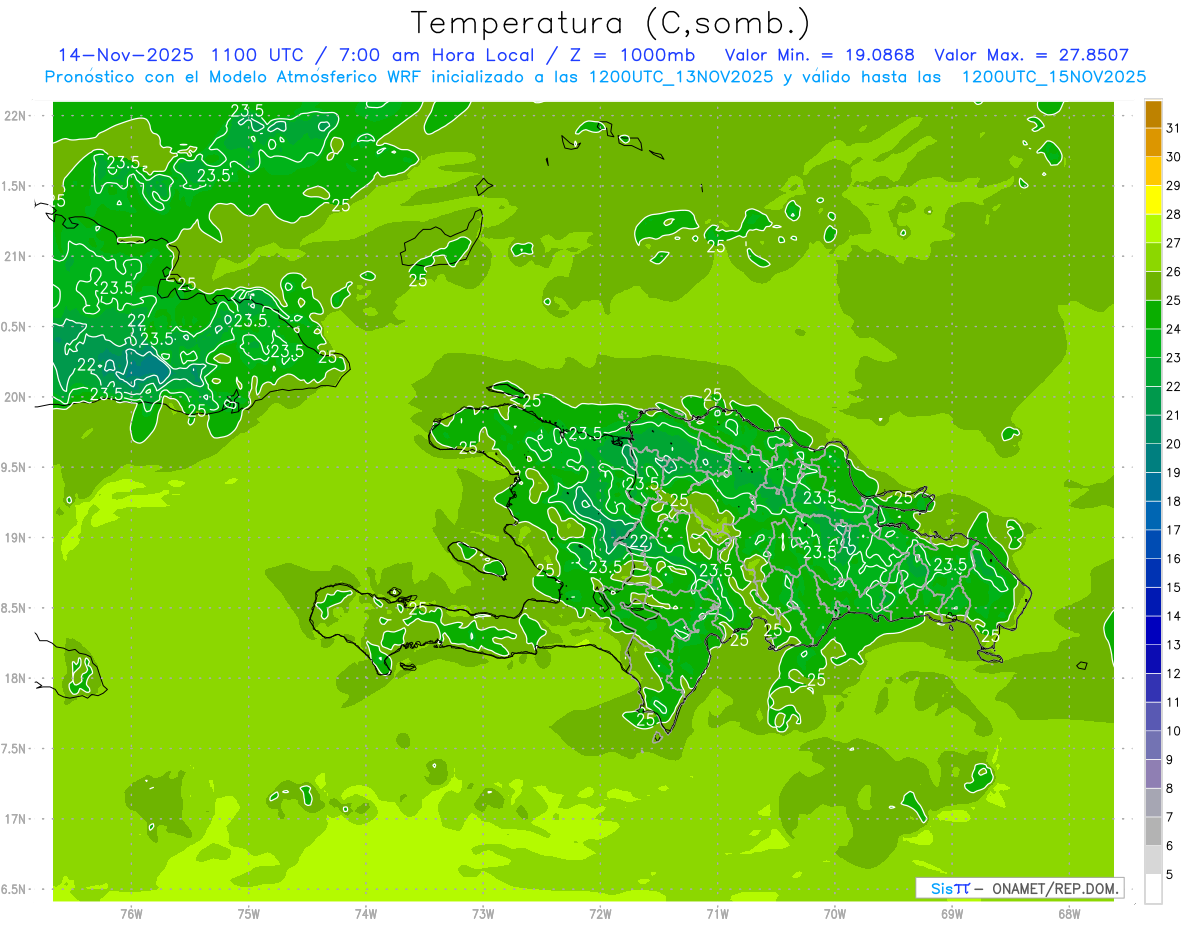The width and height of the screenshot is (1200, 927).
Task: Pick the dark blue legend swatch between 13 and 14
Action: [1153, 630]
